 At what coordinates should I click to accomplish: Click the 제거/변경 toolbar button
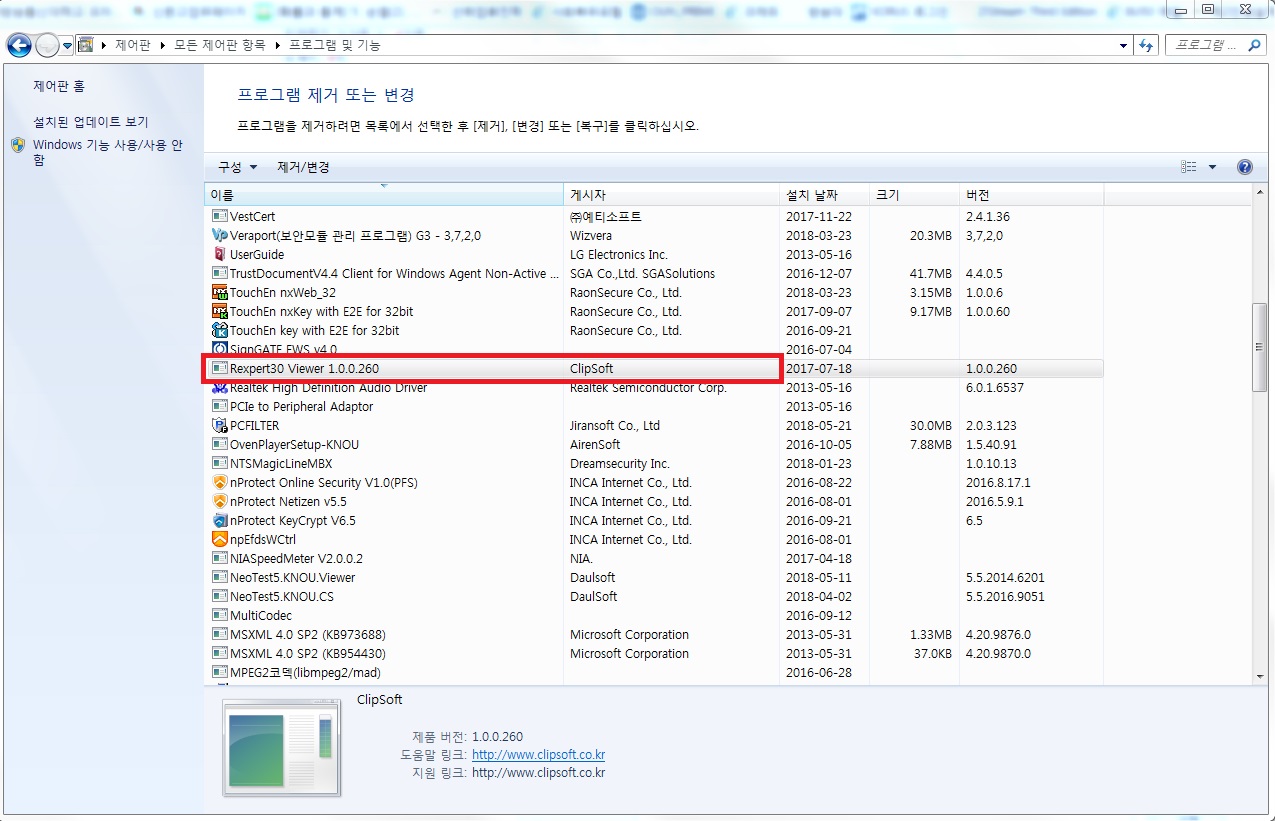pos(303,167)
